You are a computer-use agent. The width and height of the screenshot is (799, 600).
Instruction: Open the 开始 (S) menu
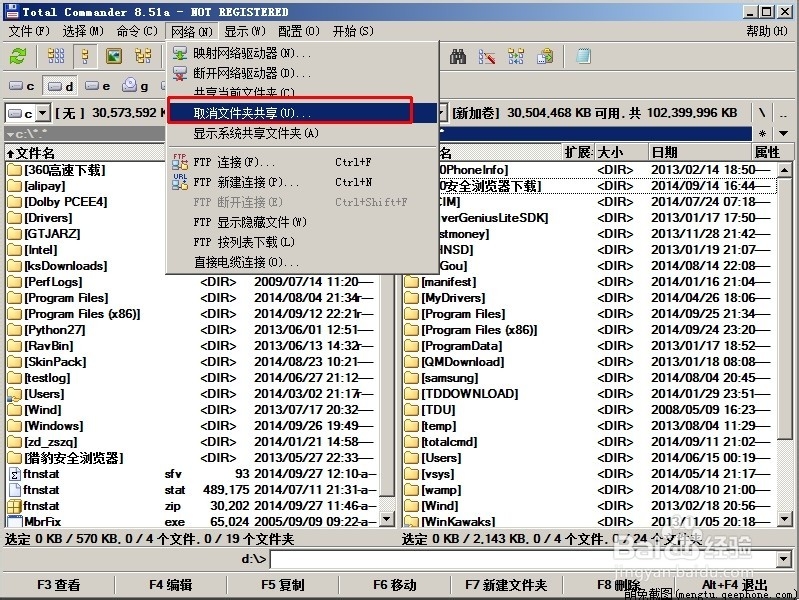[353, 32]
